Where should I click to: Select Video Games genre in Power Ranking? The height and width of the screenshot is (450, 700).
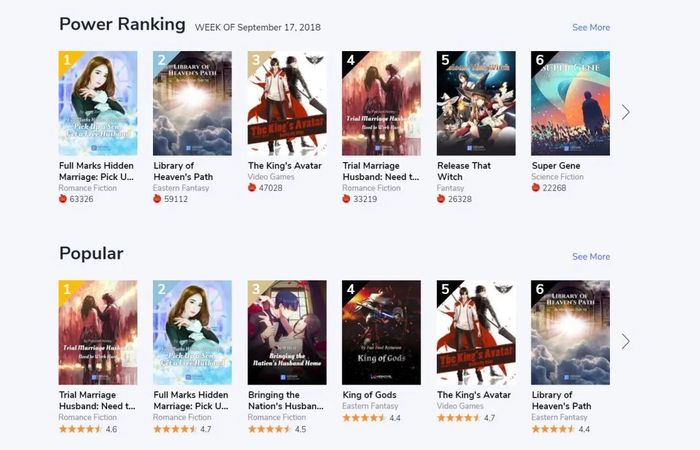pyautogui.click(x=271, y=177)
